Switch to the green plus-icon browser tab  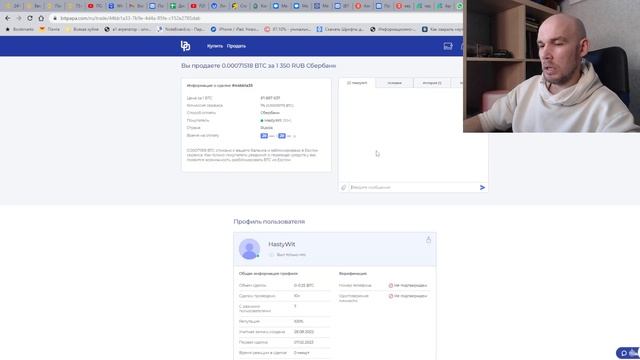coord(177,6)
